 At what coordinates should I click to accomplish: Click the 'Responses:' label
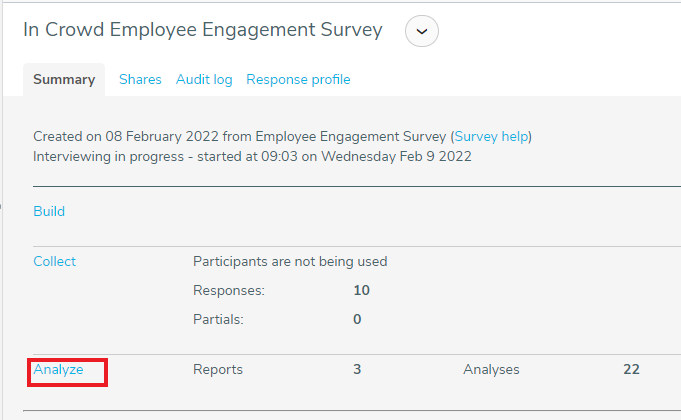click(229, 290)
